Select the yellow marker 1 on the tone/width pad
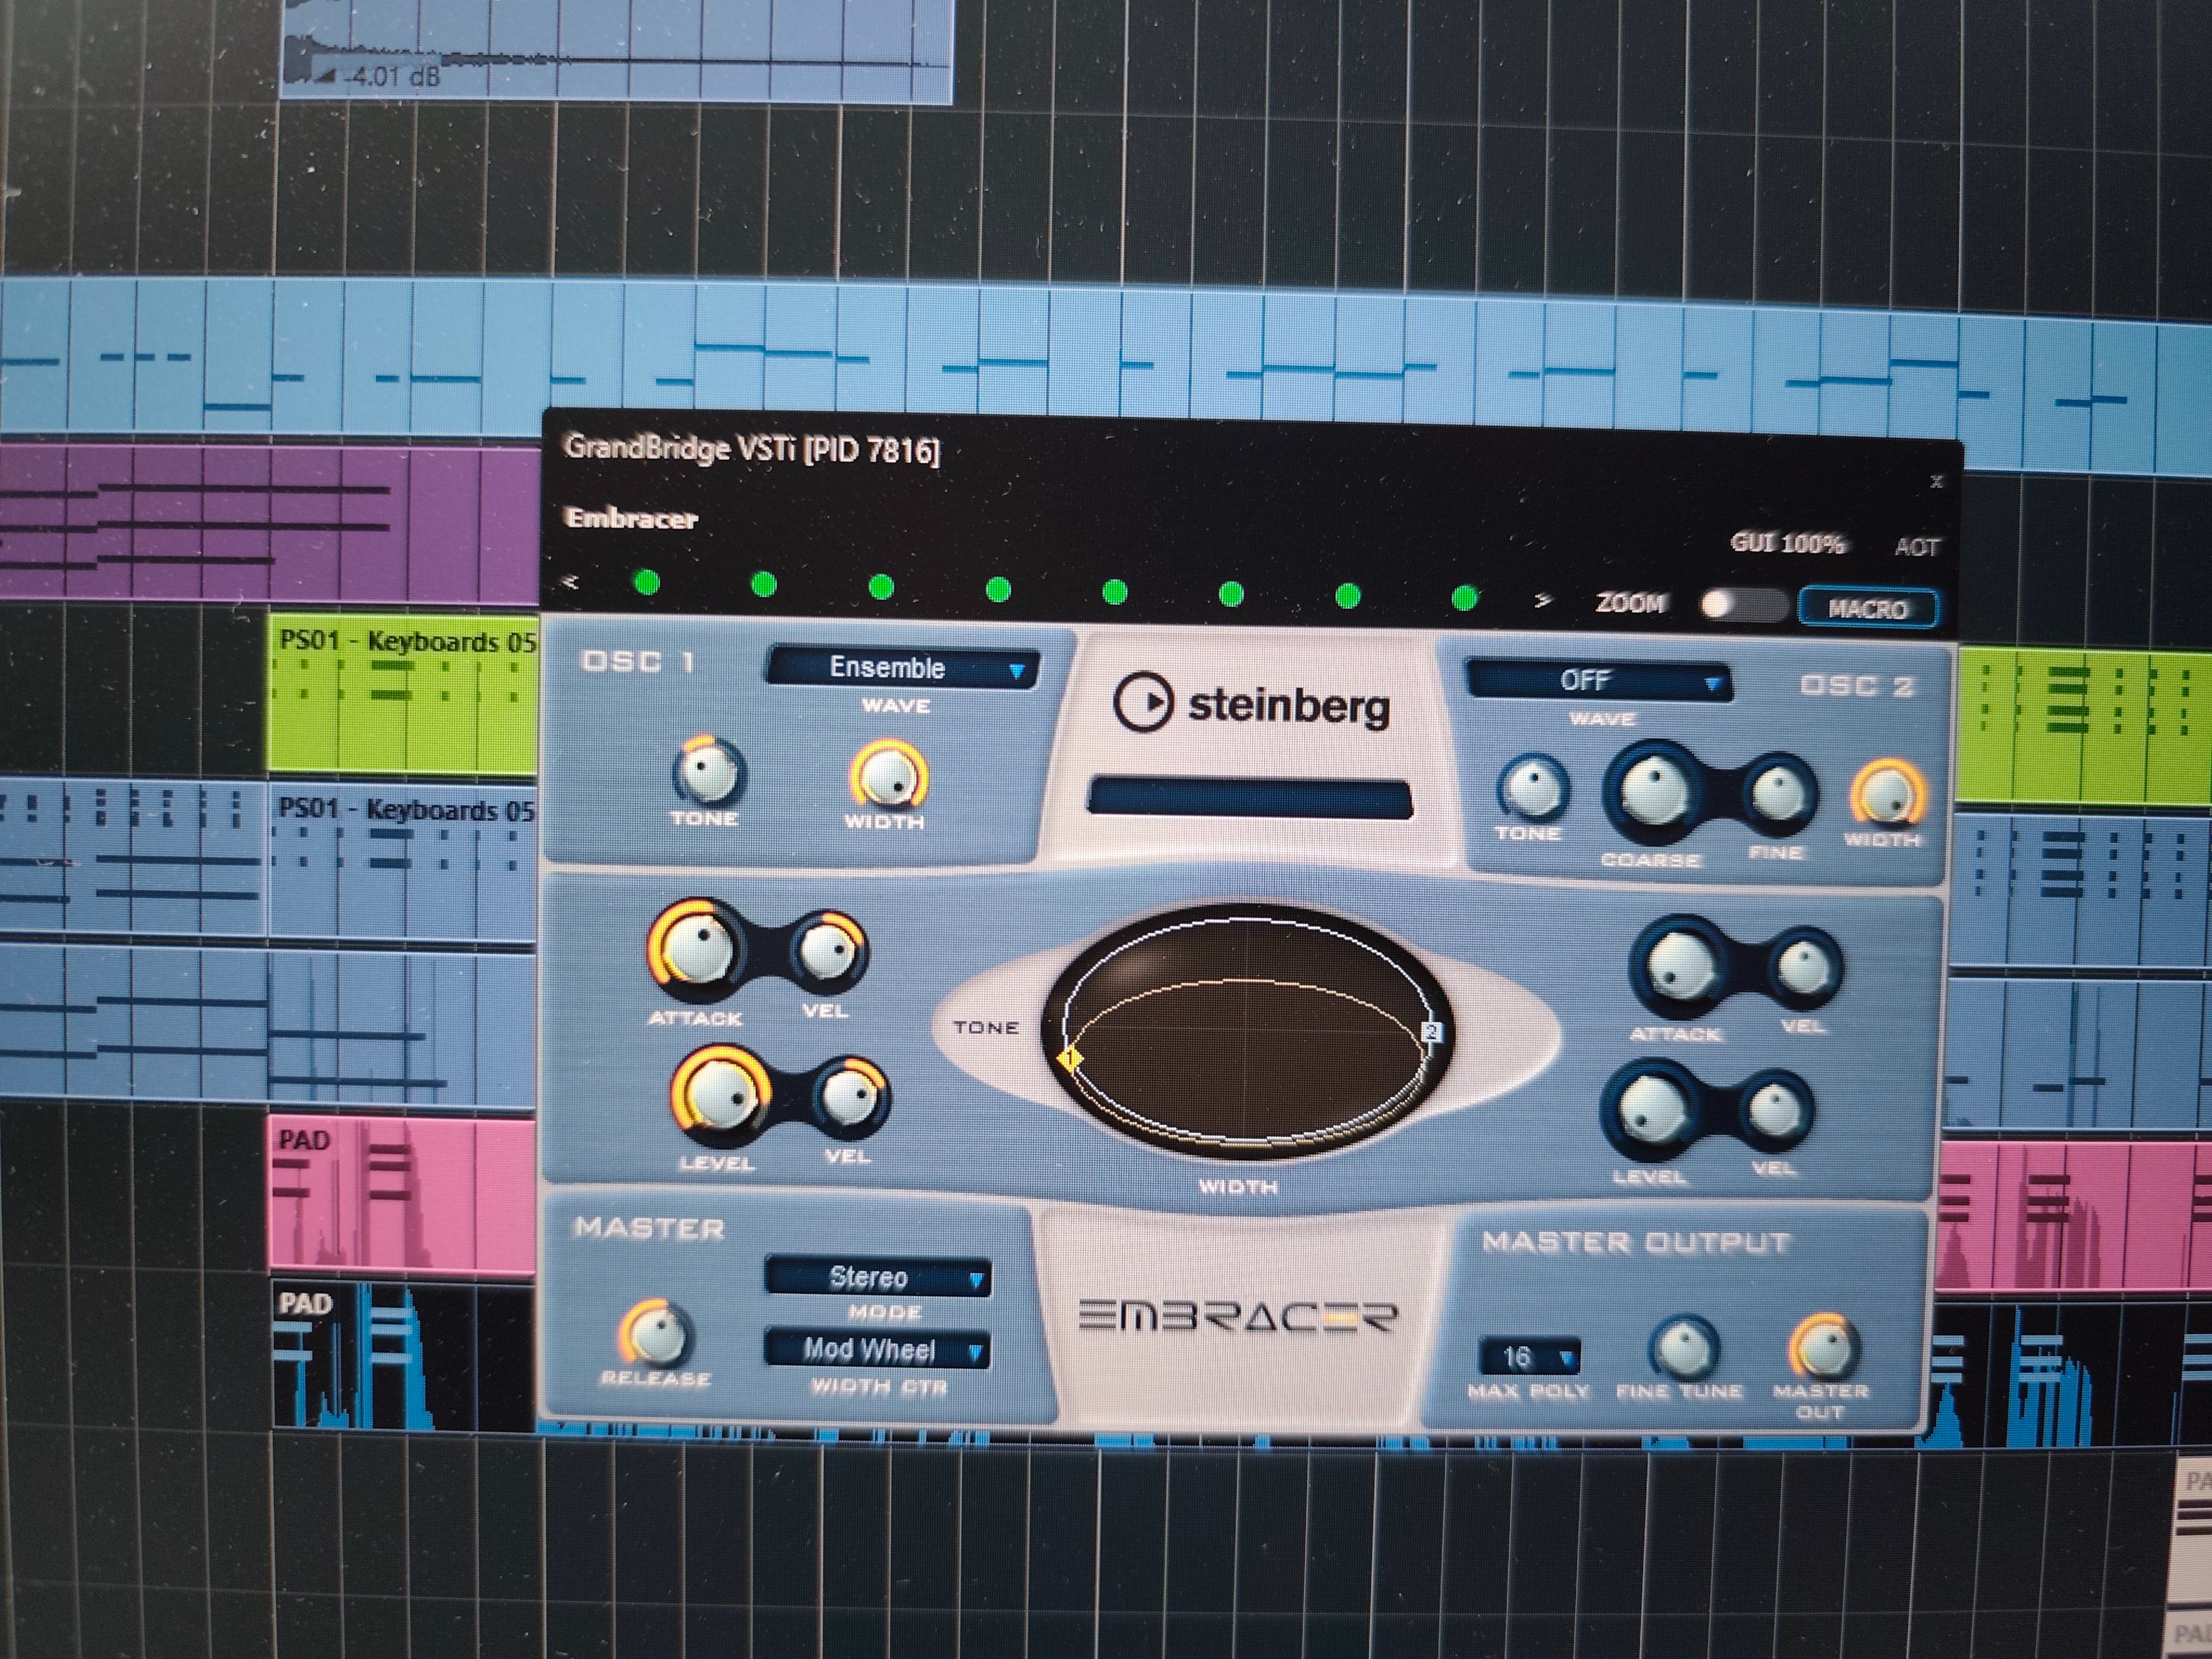This screenshot has height=1659, width=2212. [1070, 1058]
